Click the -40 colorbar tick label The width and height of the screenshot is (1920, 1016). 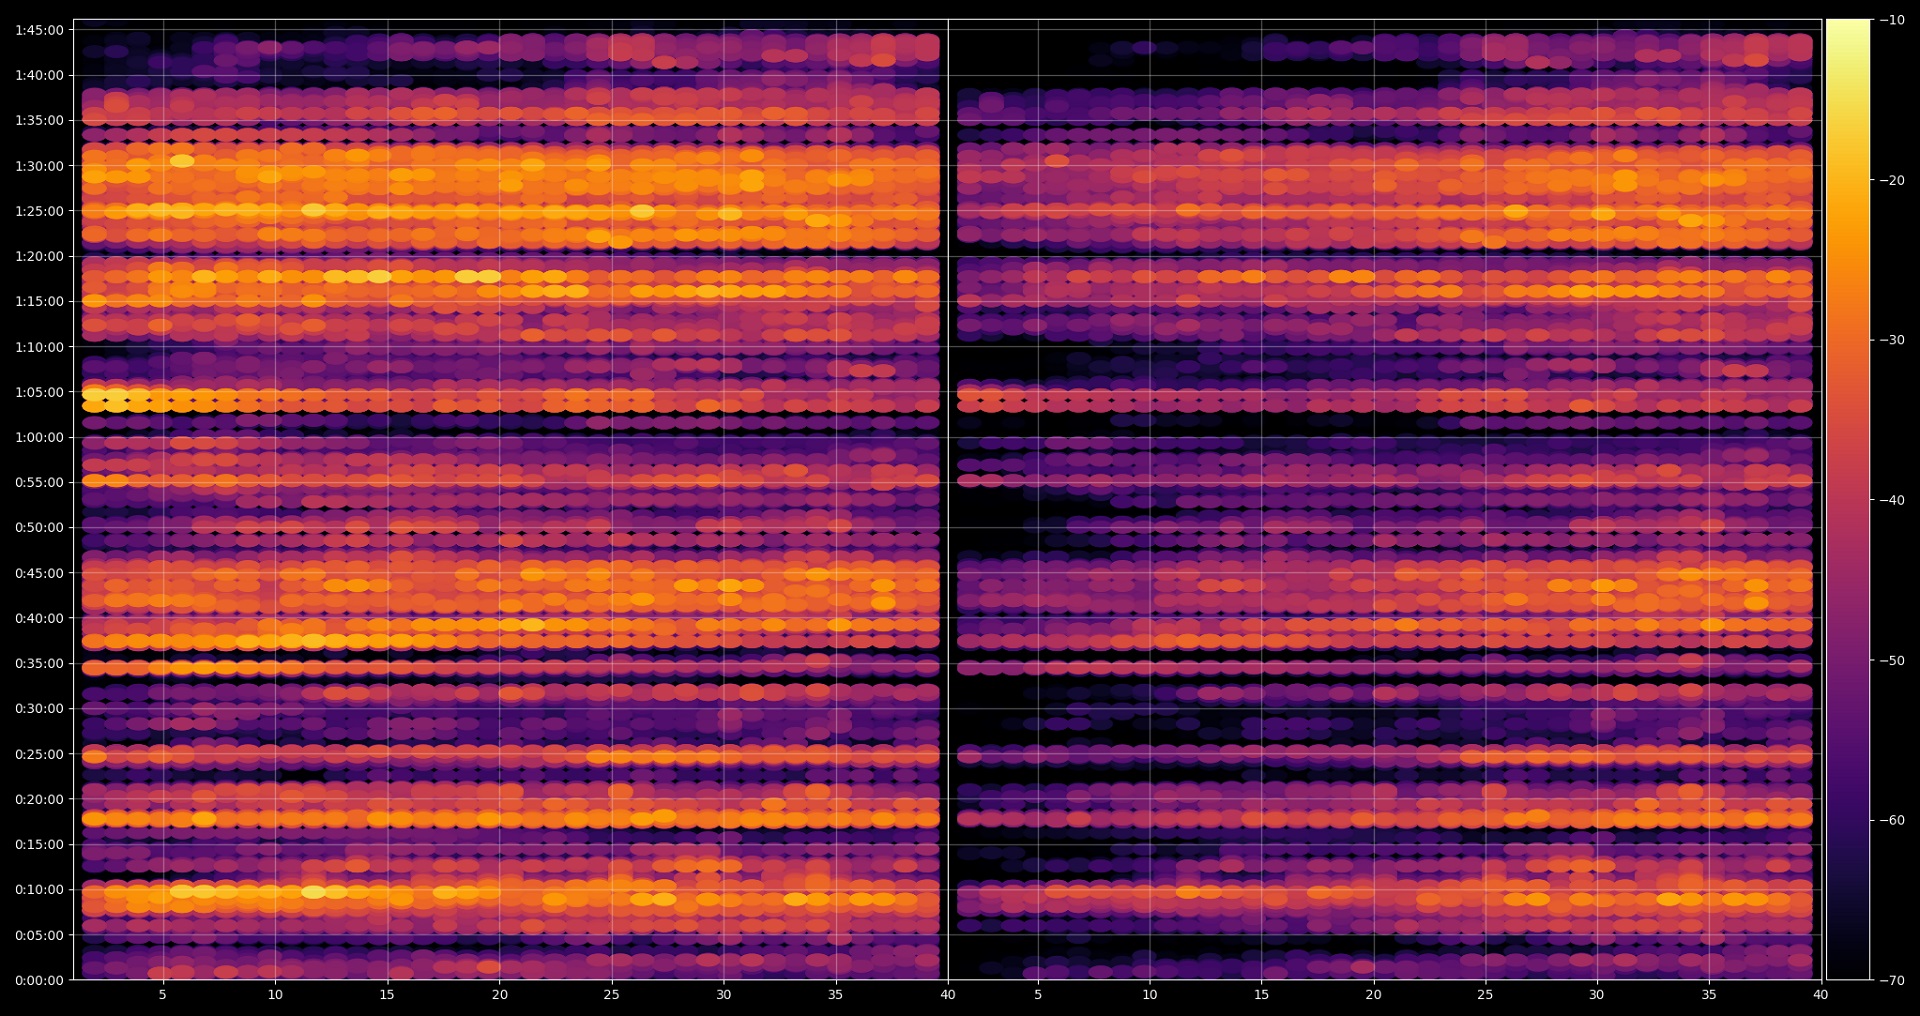tap(1892, 500)
